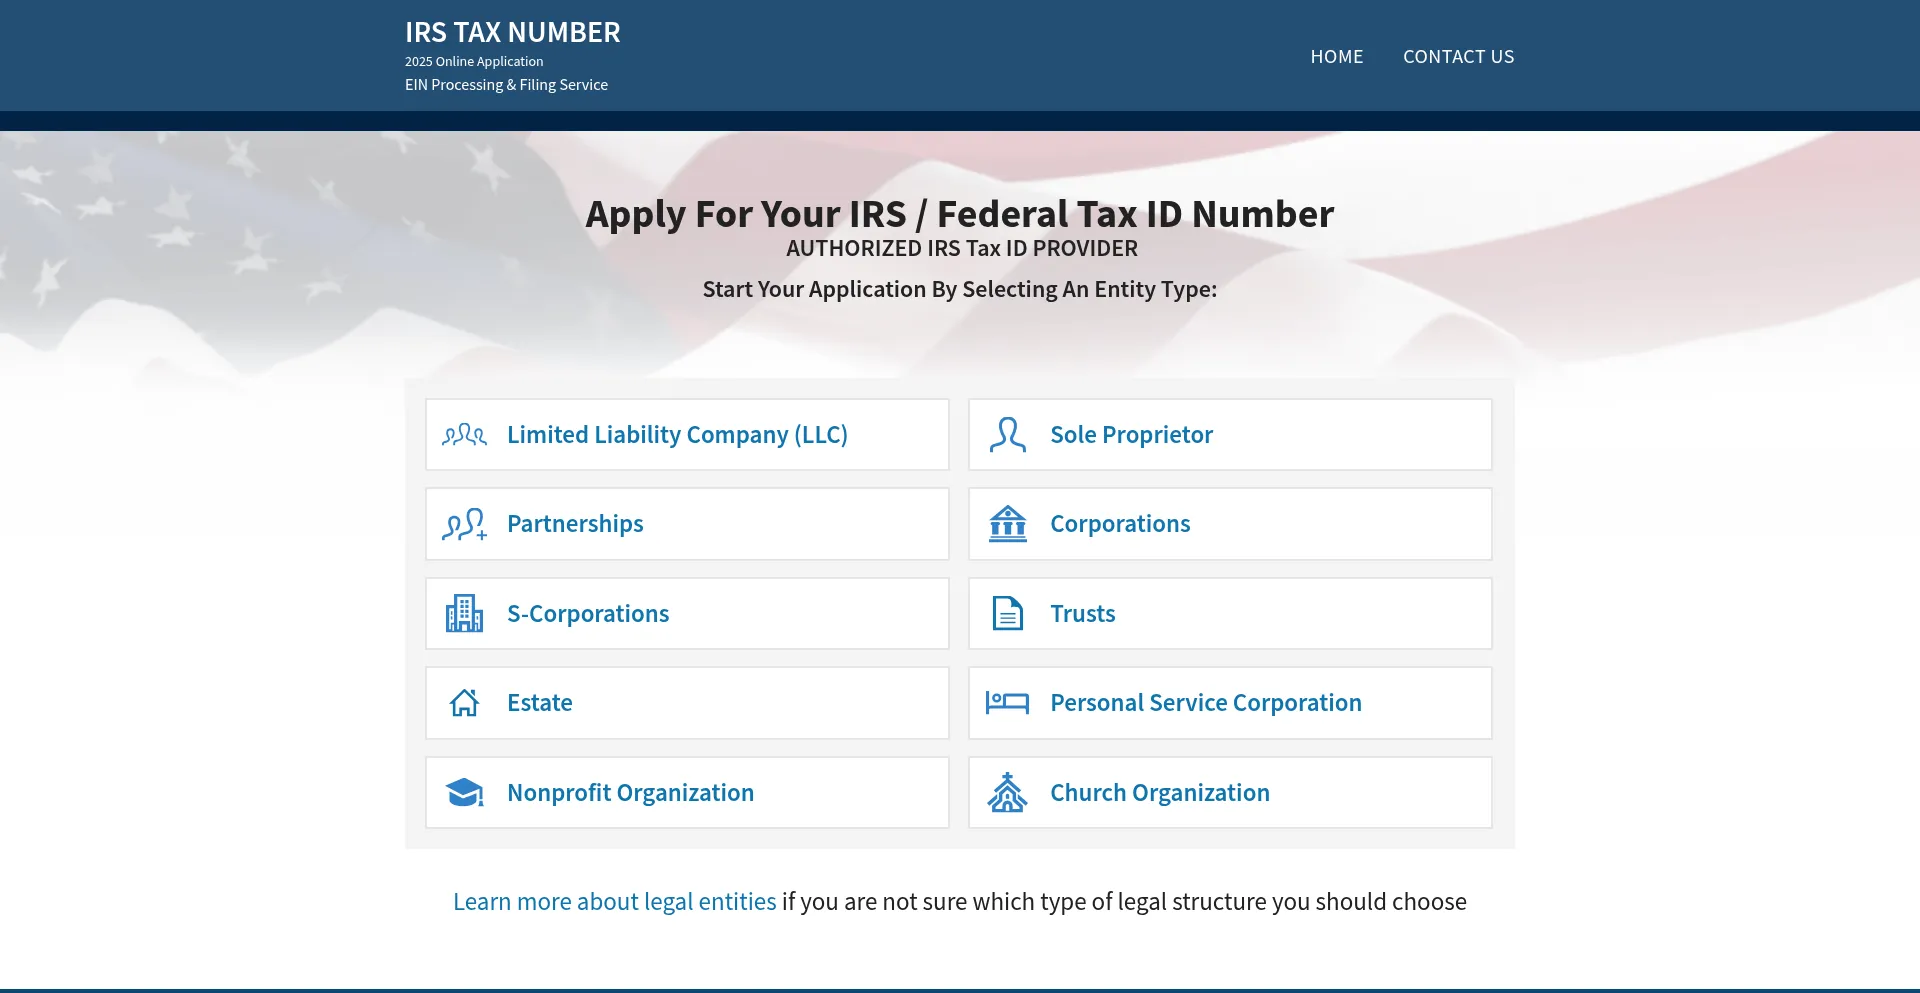The width and height of the screenshot is (1920, 993).
Task: Choose the Trusts entity text label
Action: pos(1082,614)
